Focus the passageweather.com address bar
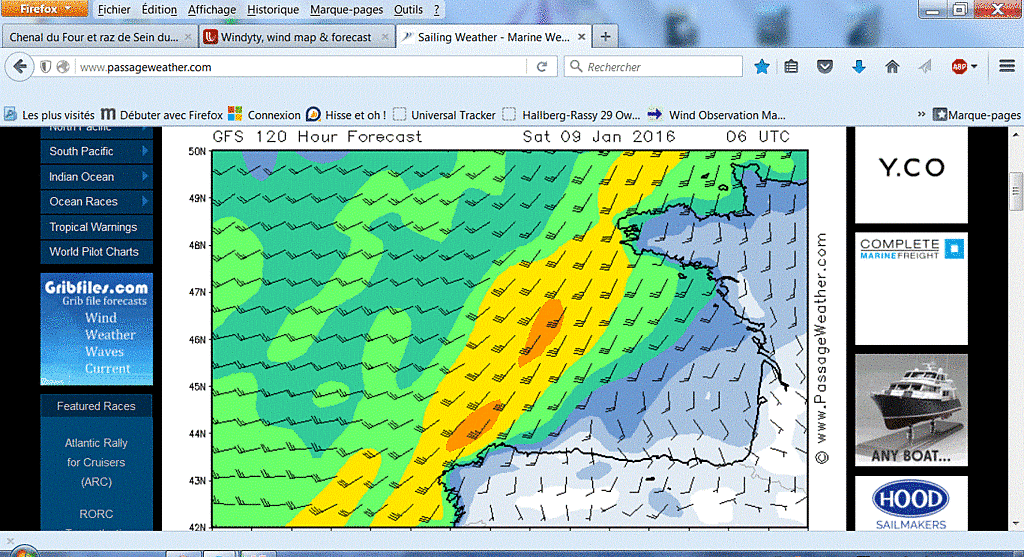Screen dimensions: 1024x557 tap(300, 67)
